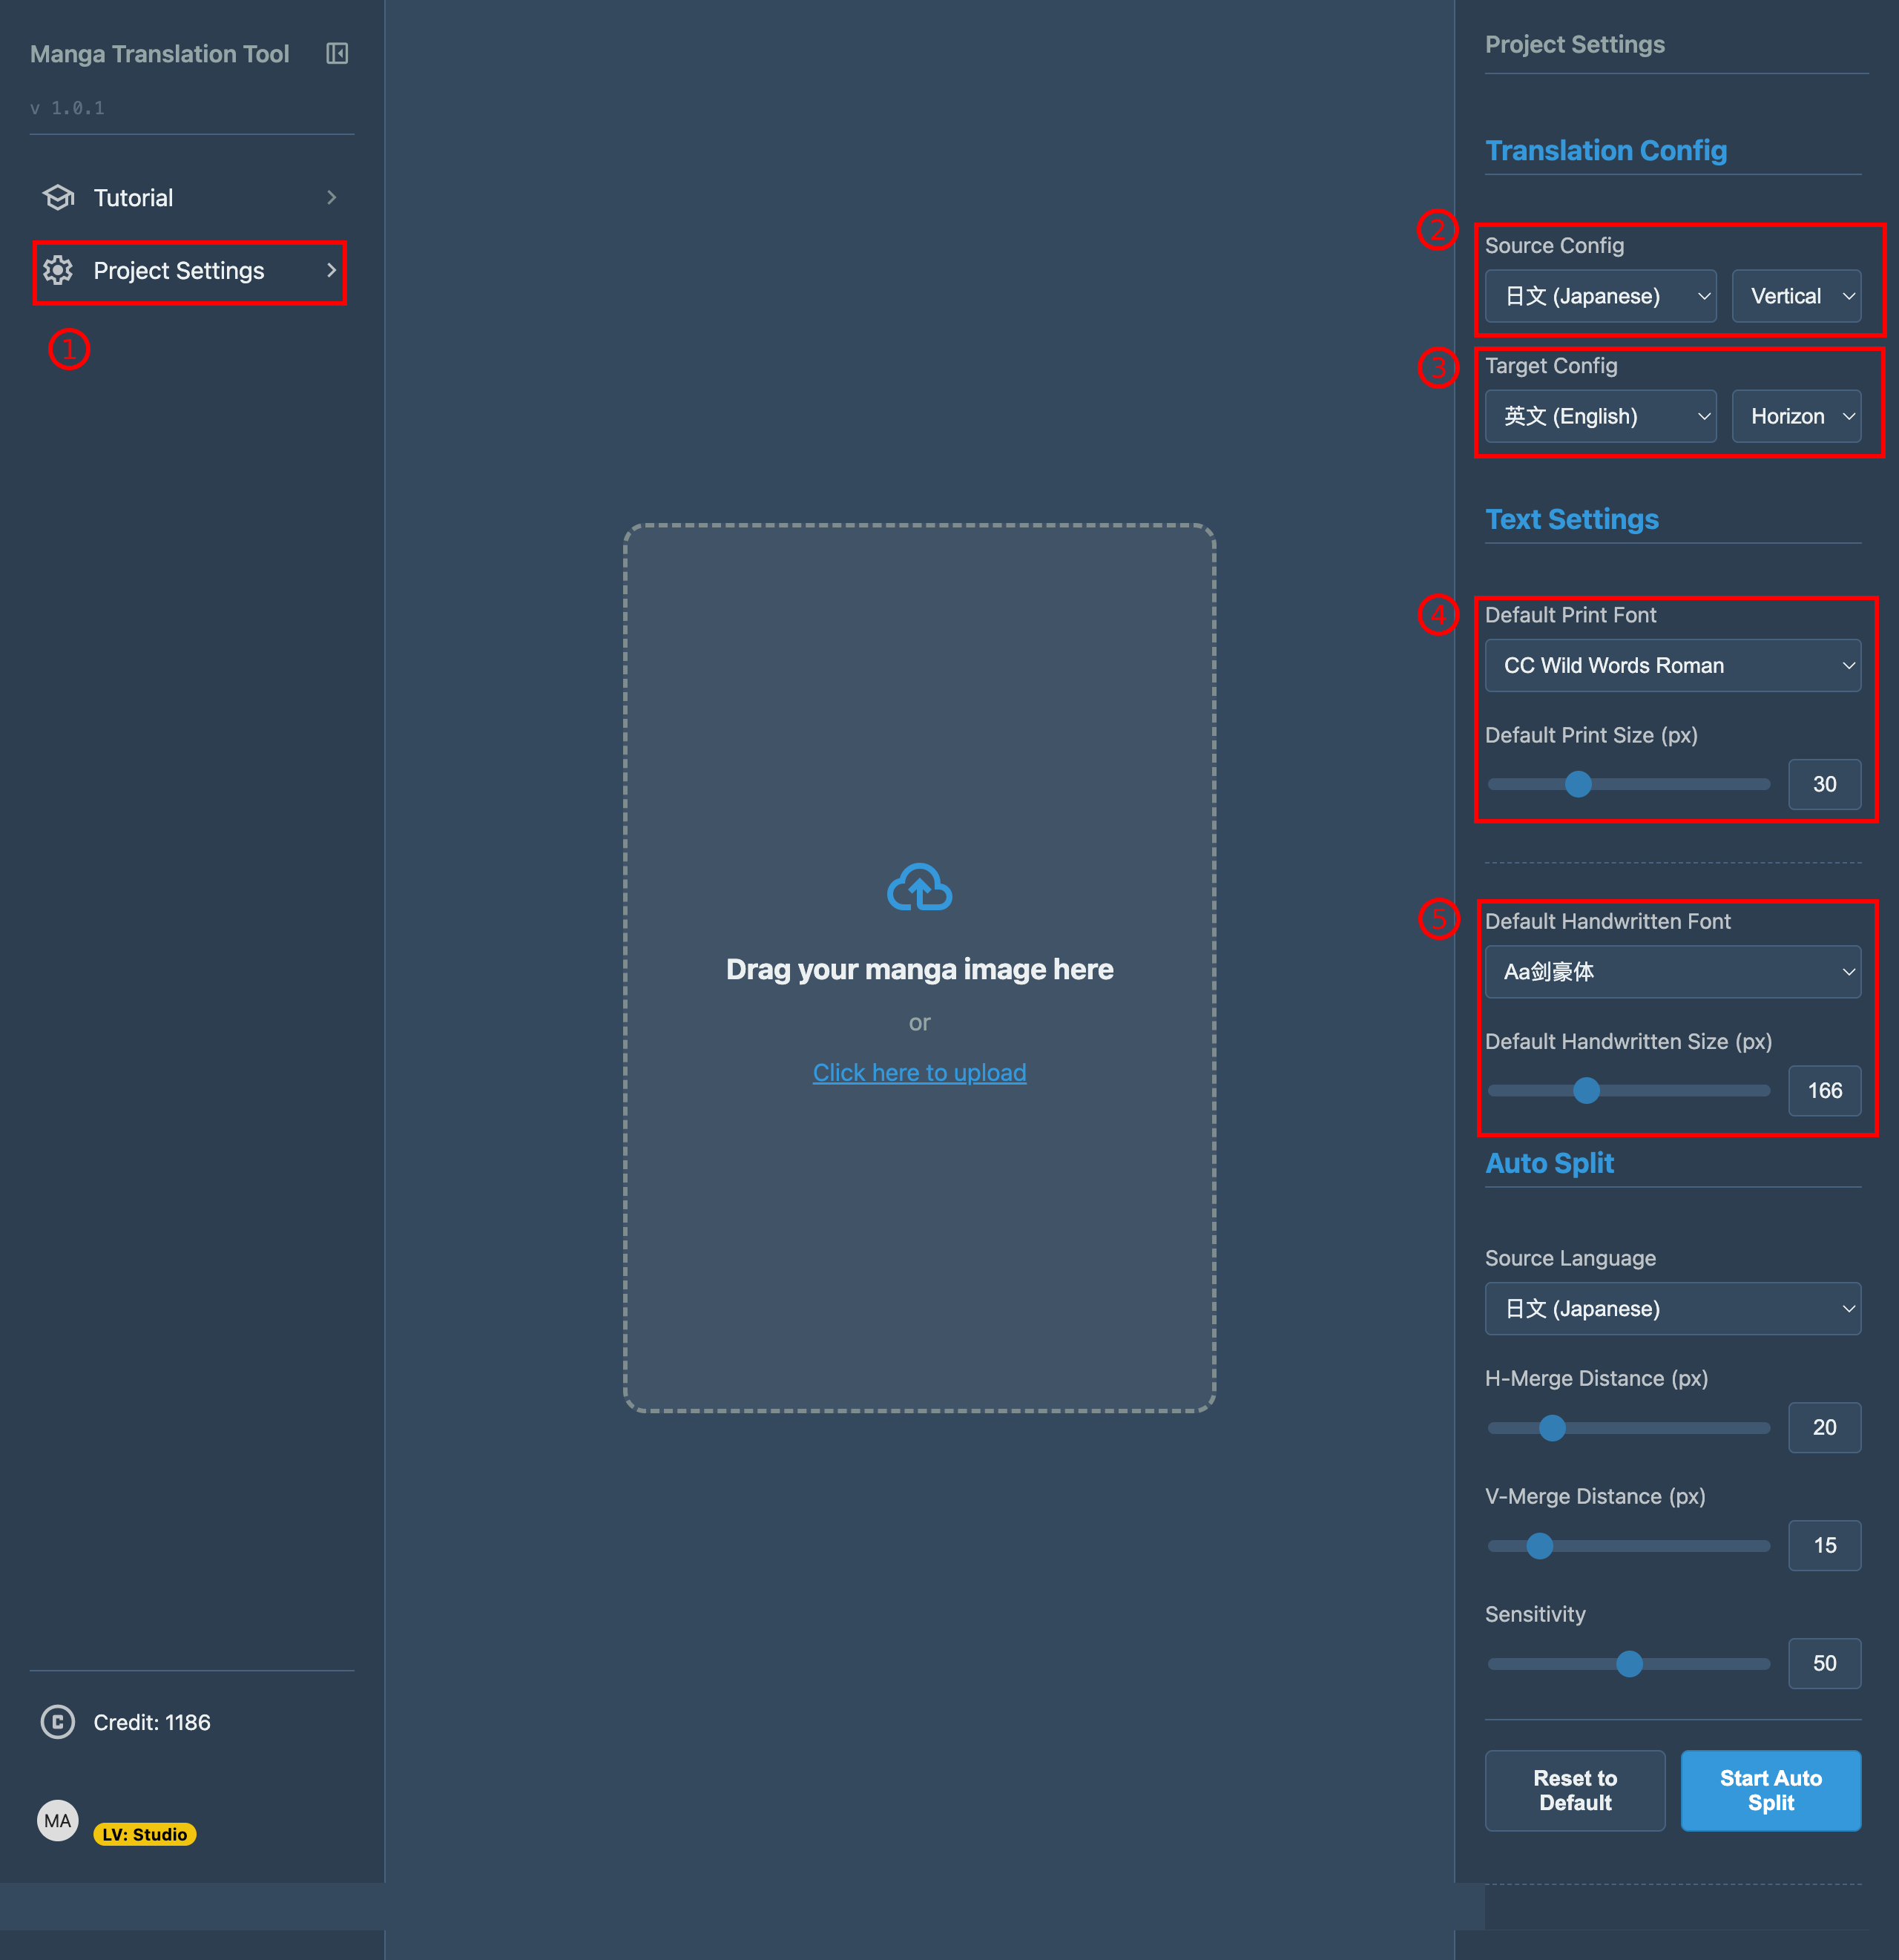Collapse the sidebar using the panel icon
This screenshot has height=1960, width=1899.
tap(337, 54)
